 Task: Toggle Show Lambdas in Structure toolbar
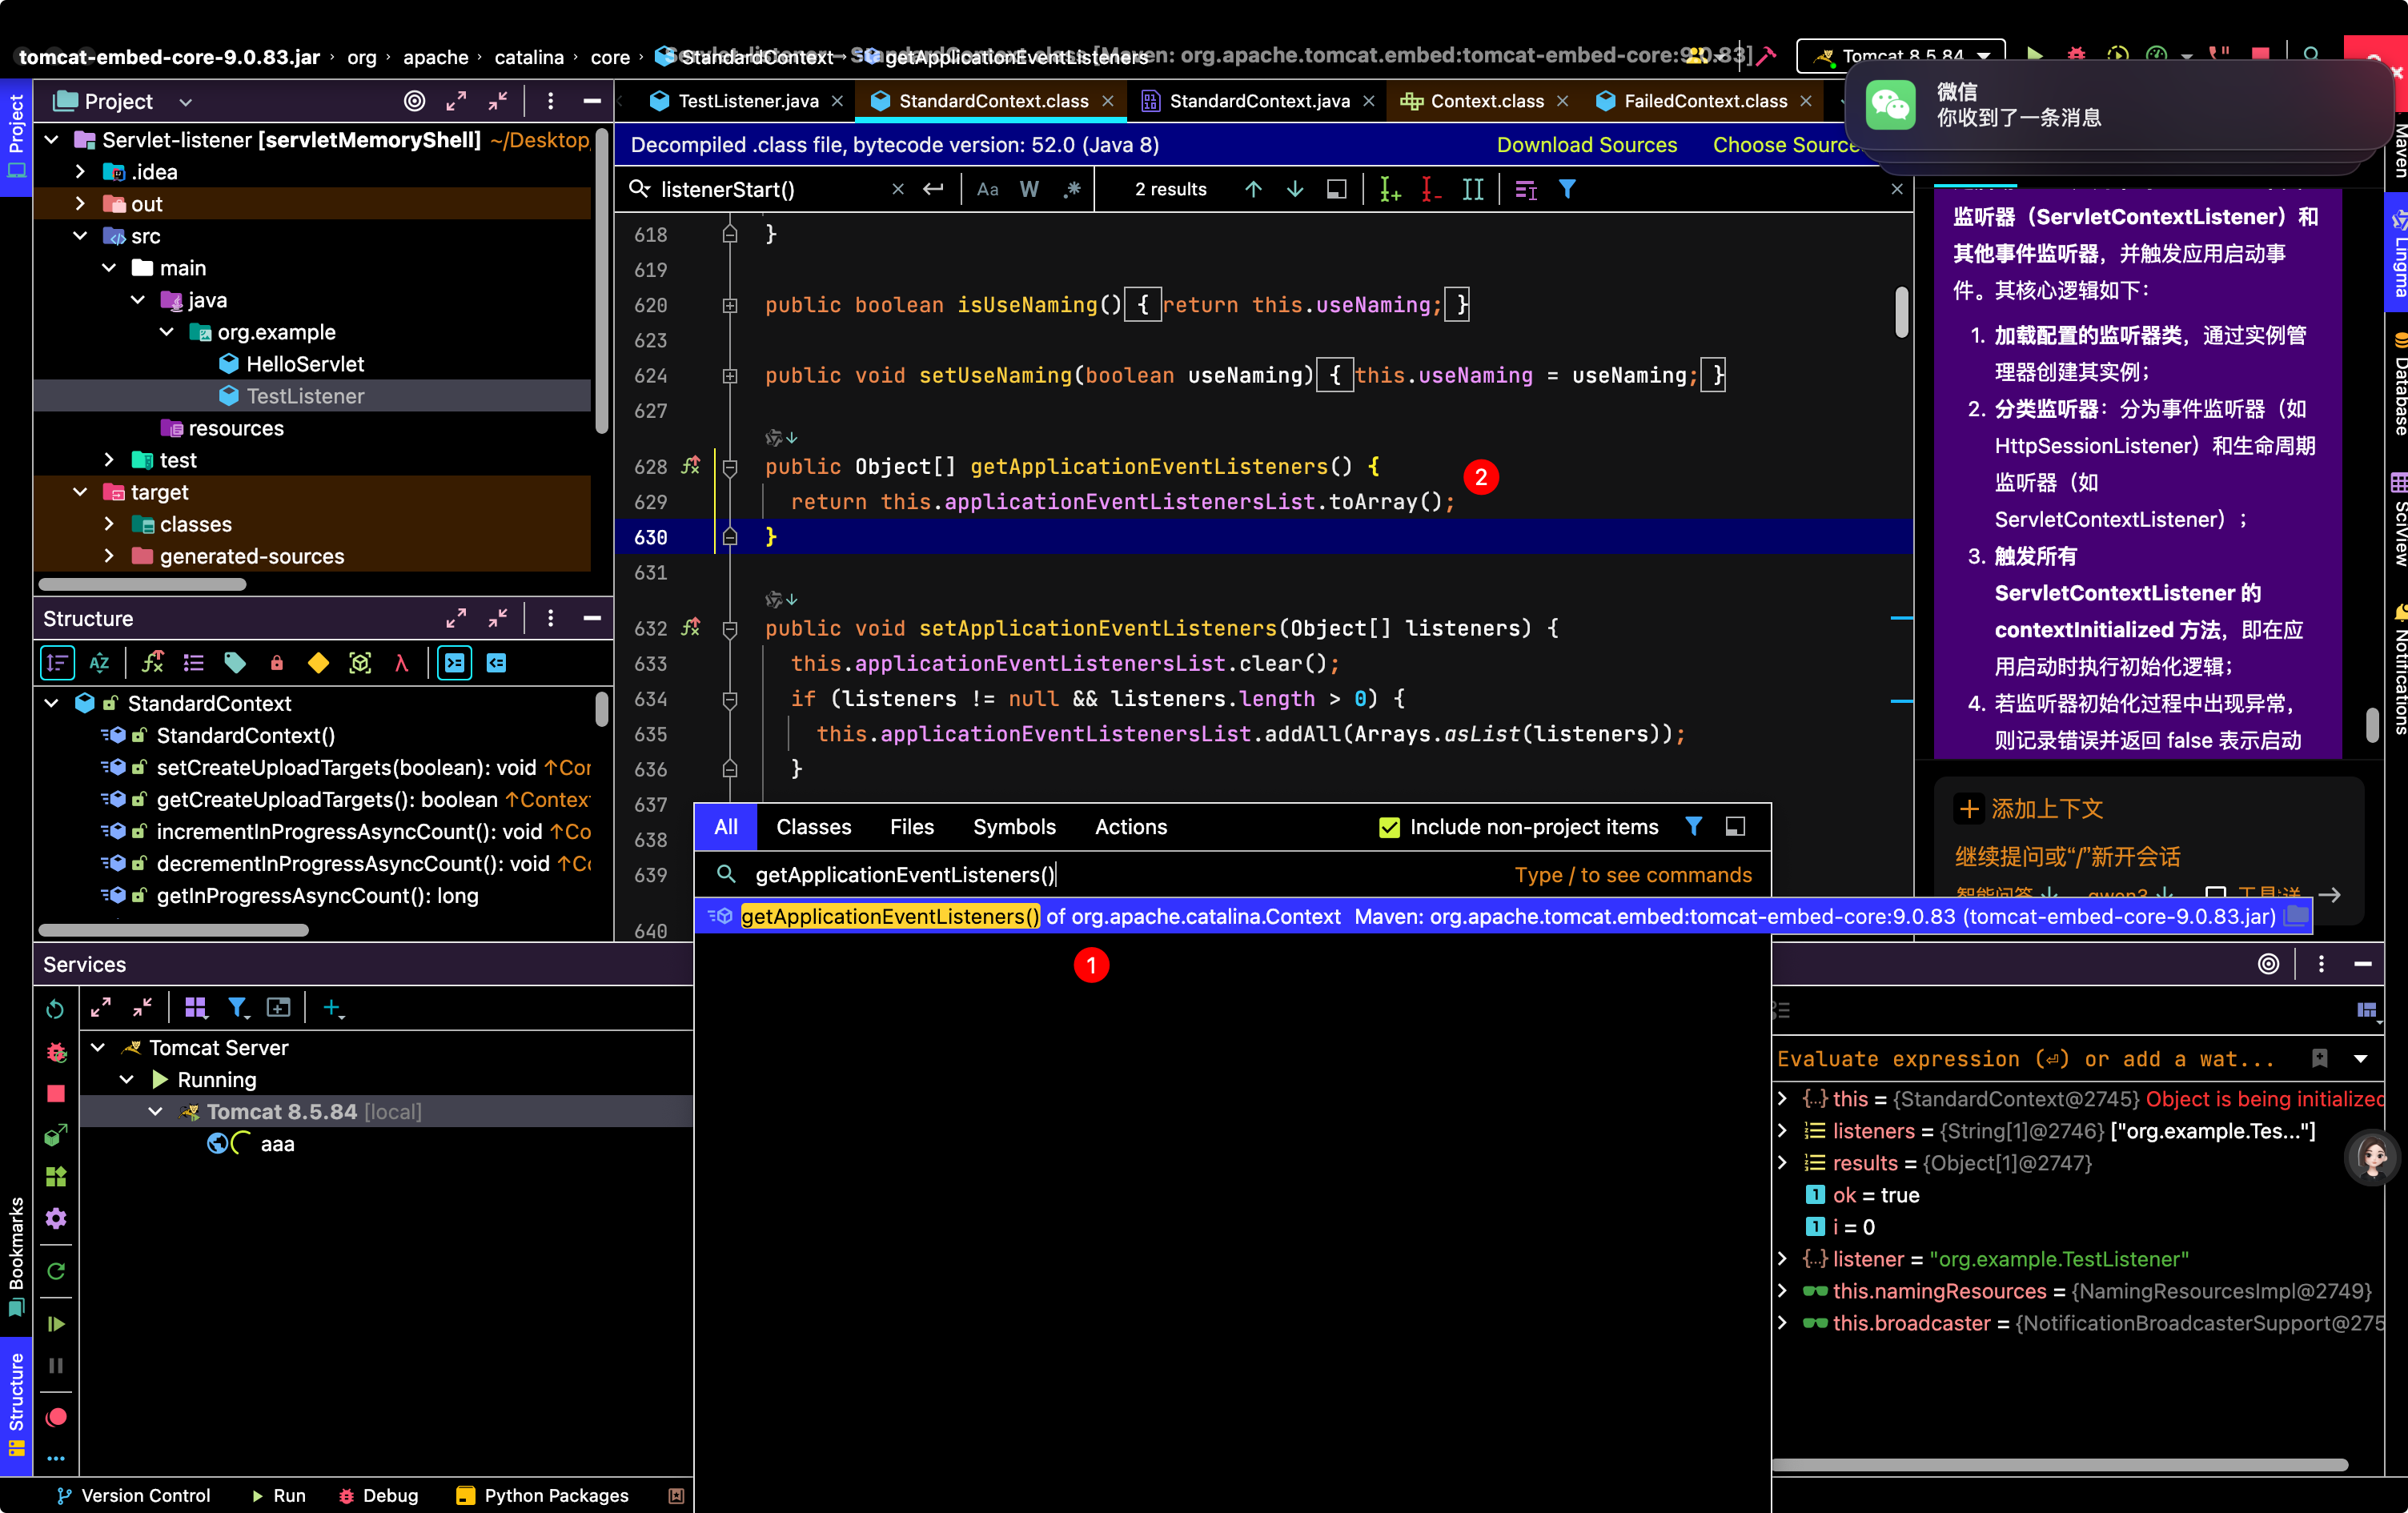click(x=402, y=663)
